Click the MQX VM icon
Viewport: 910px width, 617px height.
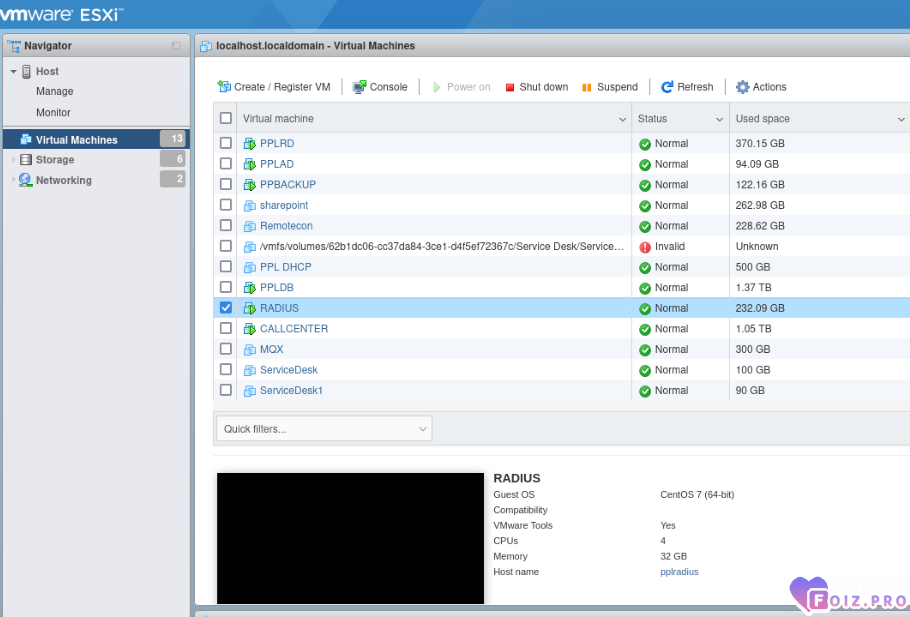(250, 349)
